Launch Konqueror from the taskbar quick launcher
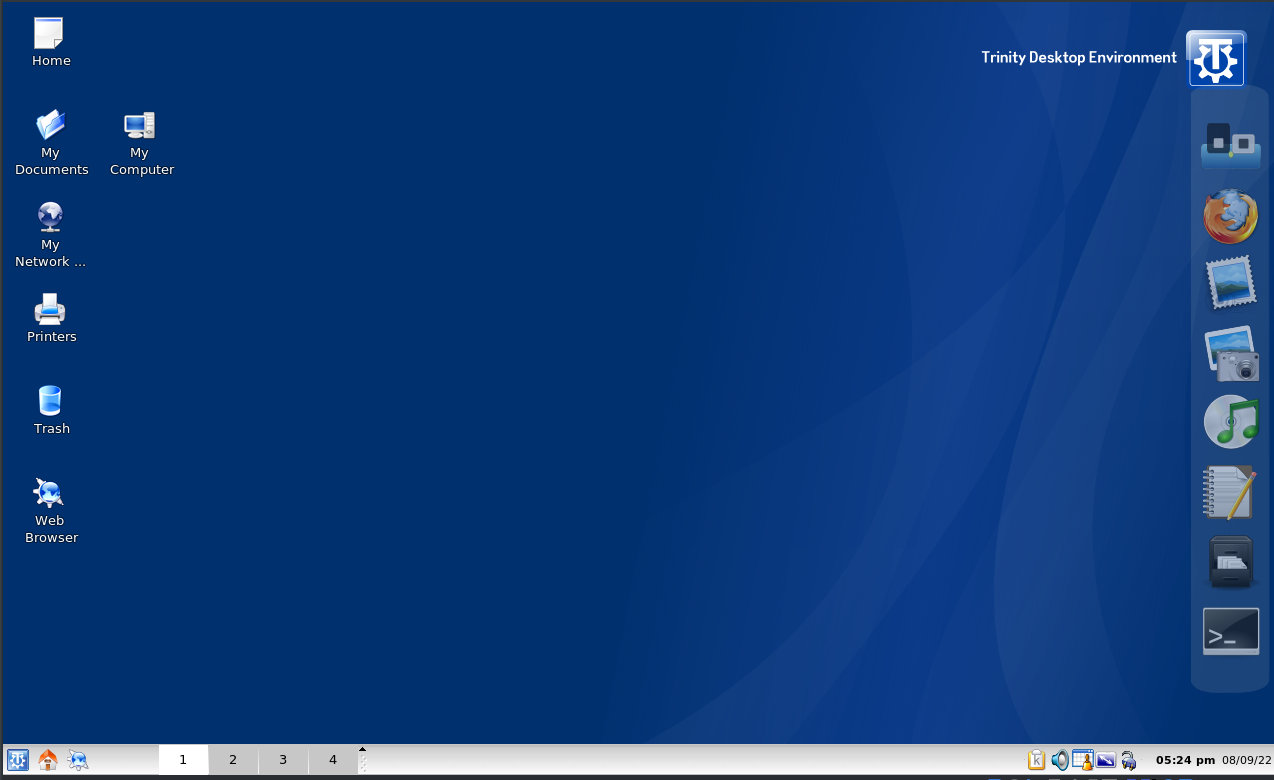Image resolution: width=1274 pixels, height=780 pixels. (x=78, y=760)
